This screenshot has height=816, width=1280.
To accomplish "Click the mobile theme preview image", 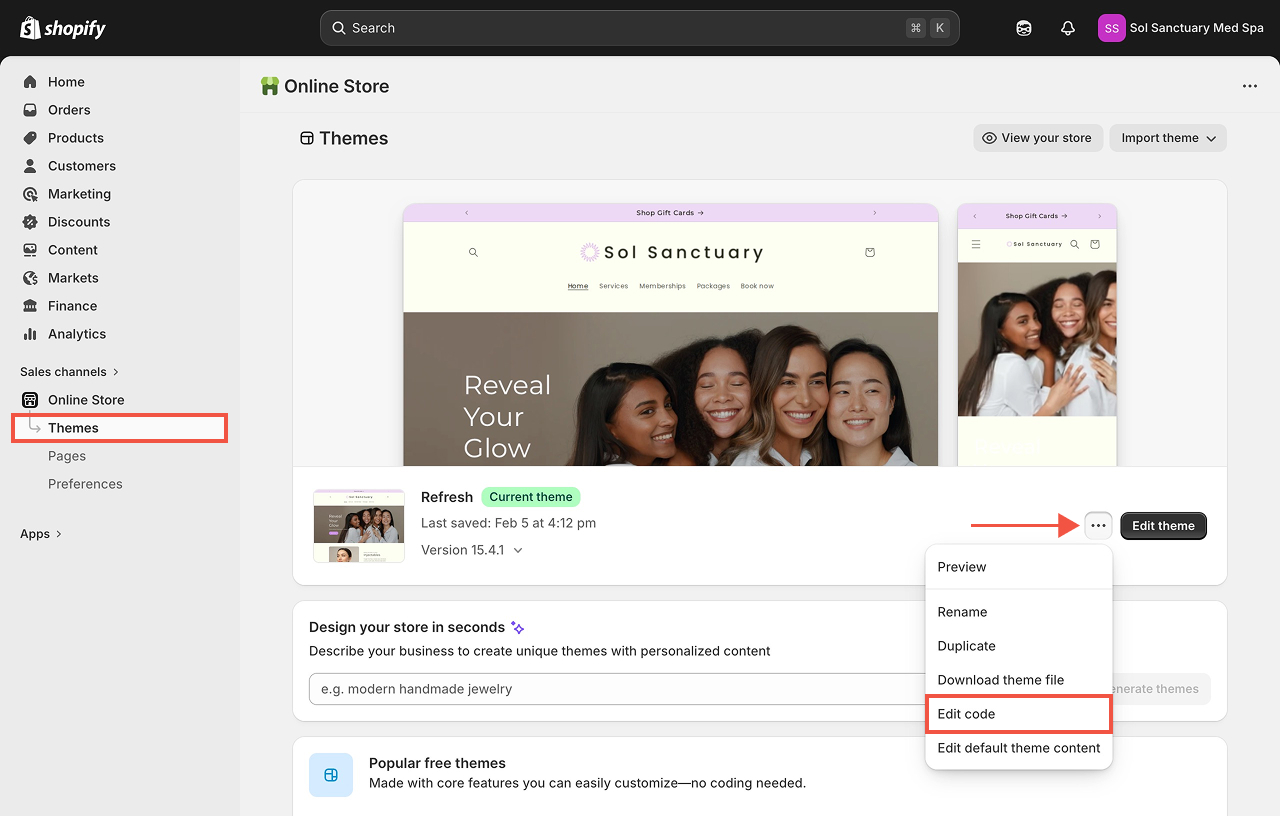I will (1037, 335).
